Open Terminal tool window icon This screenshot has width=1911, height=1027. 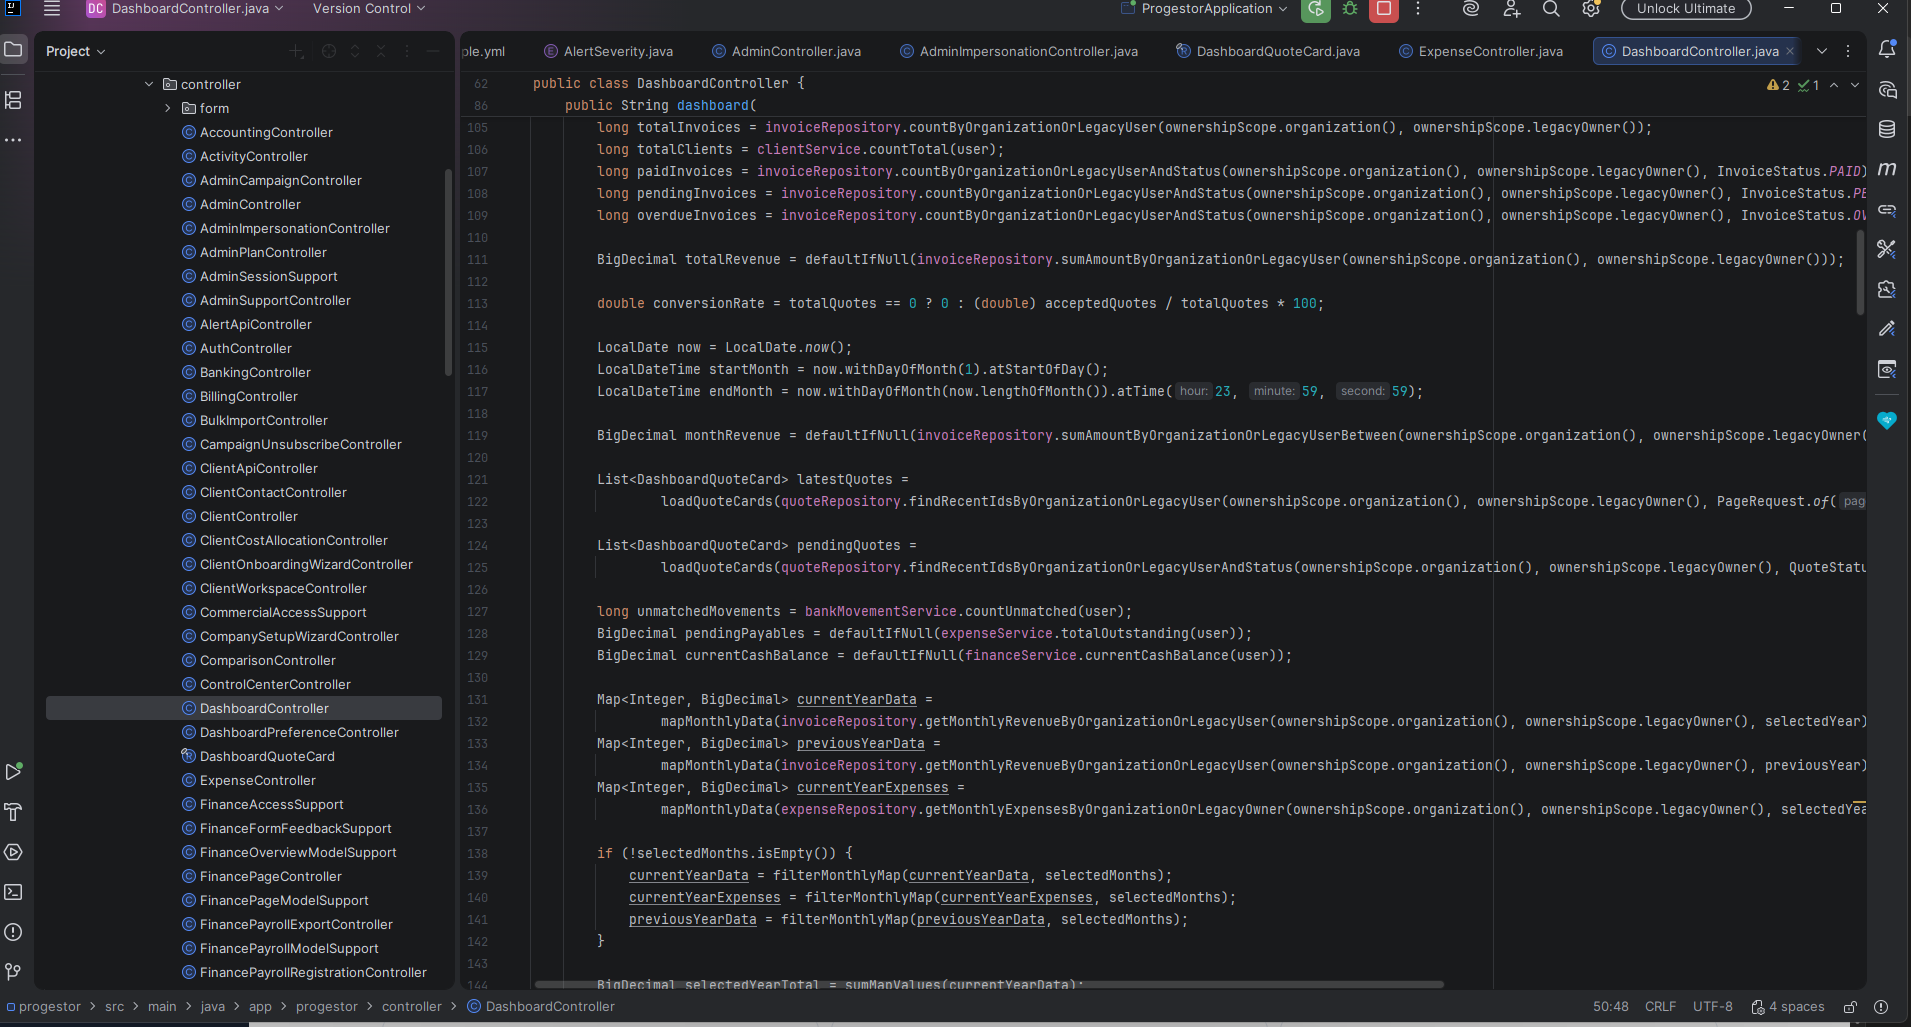14,892
